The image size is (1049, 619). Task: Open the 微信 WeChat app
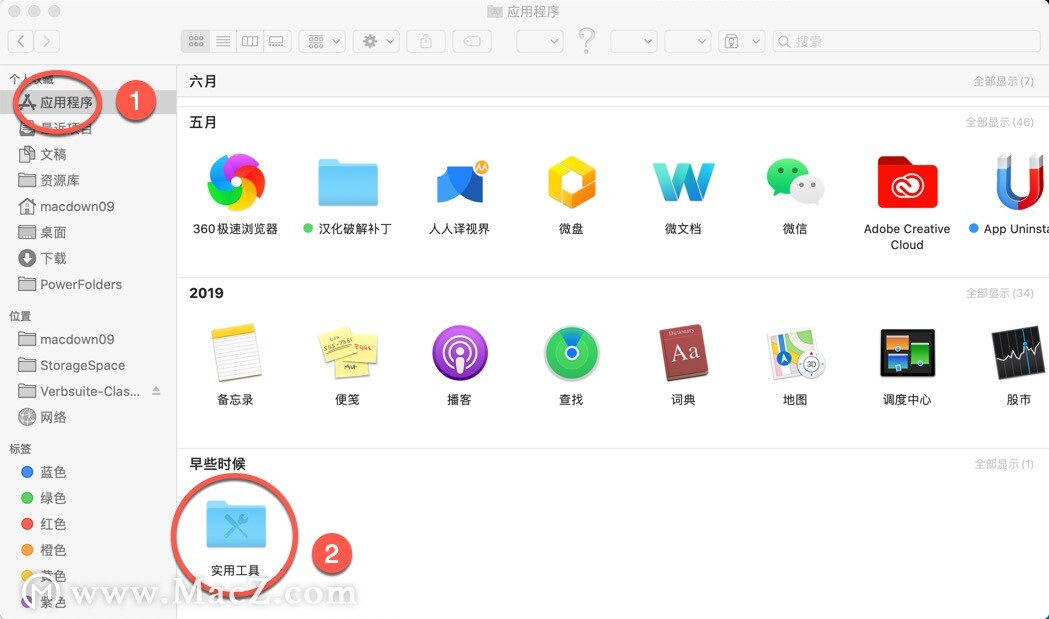[x=795, y=182]
